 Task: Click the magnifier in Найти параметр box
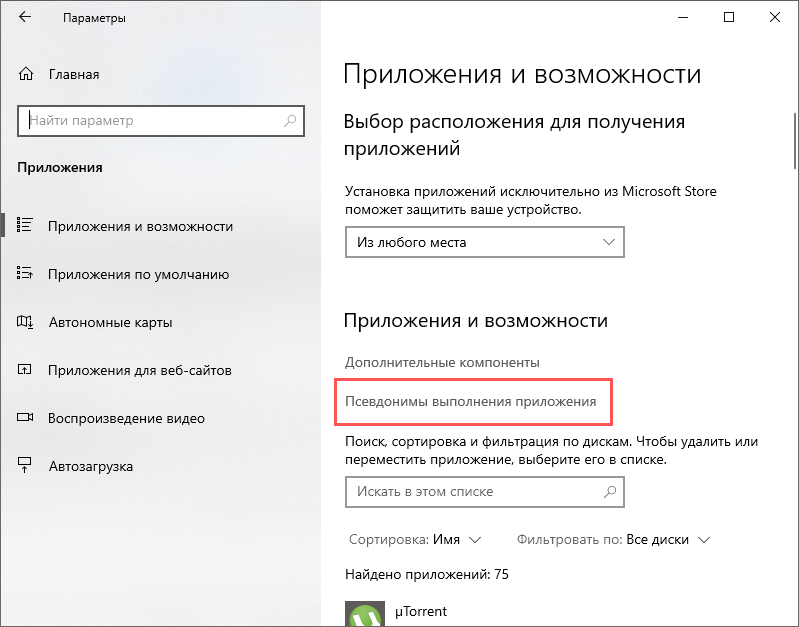(290, 121)
